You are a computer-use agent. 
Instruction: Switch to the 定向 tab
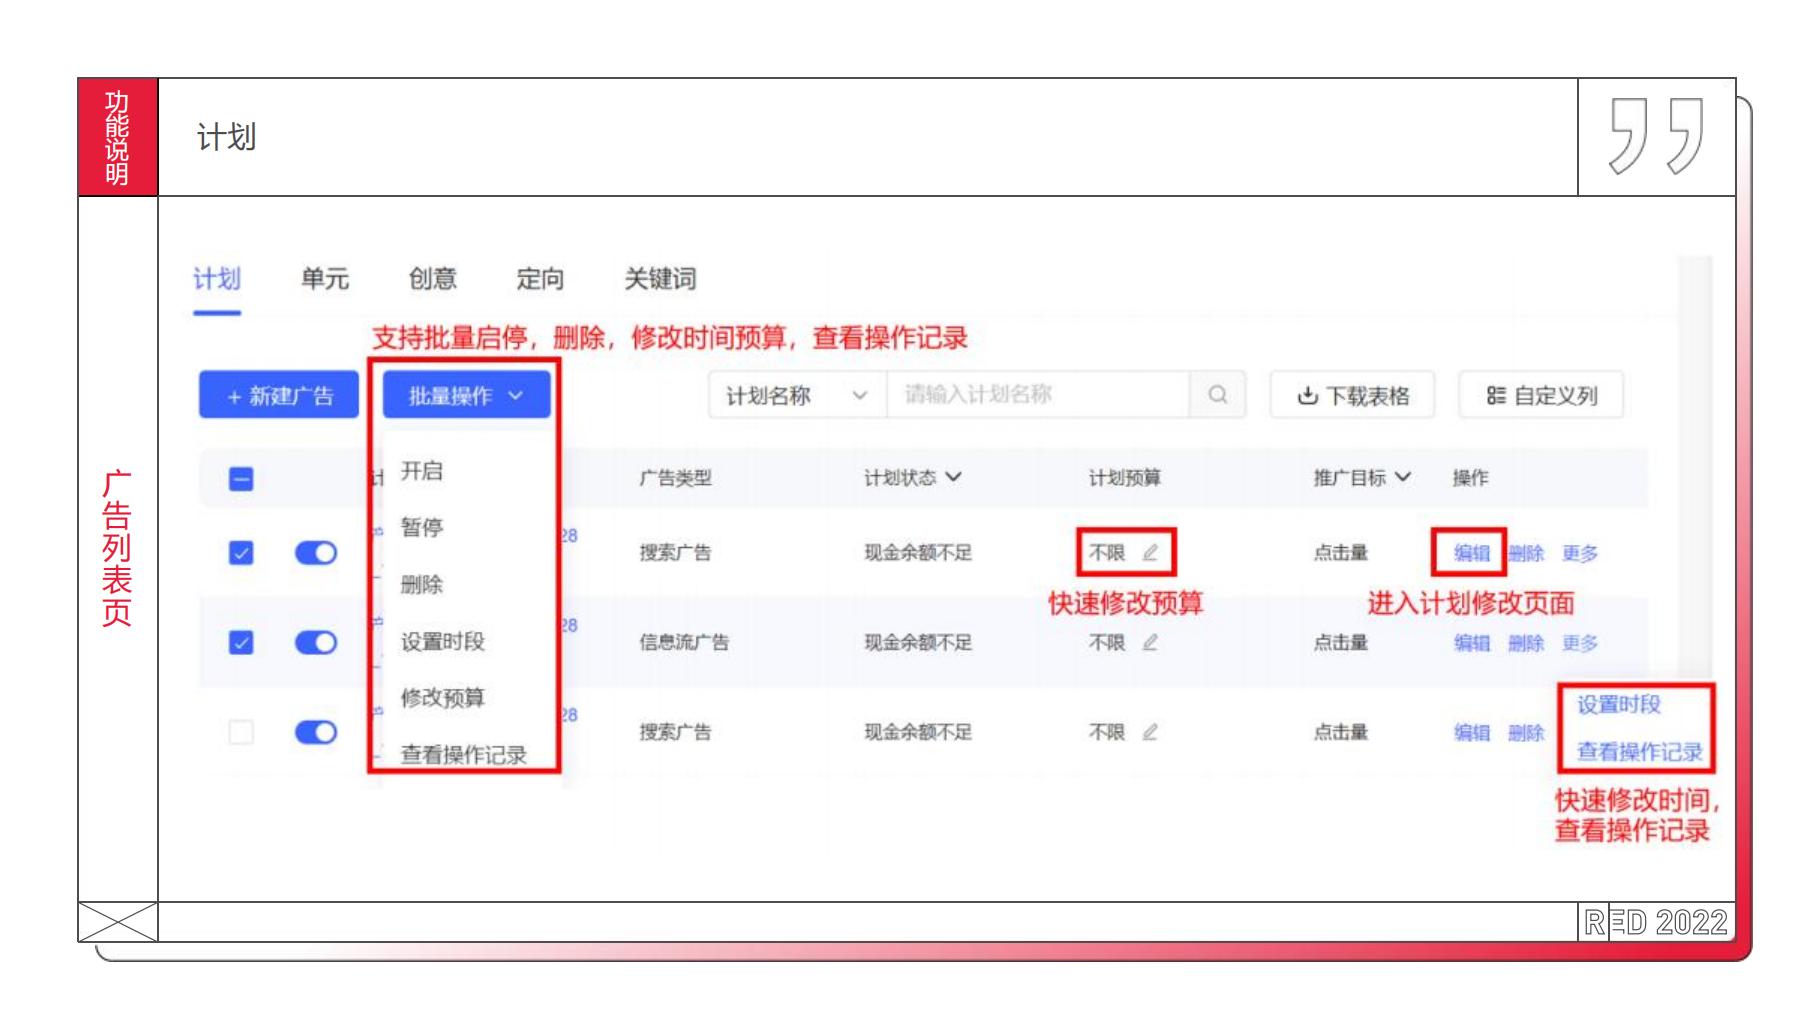(540, 279)
